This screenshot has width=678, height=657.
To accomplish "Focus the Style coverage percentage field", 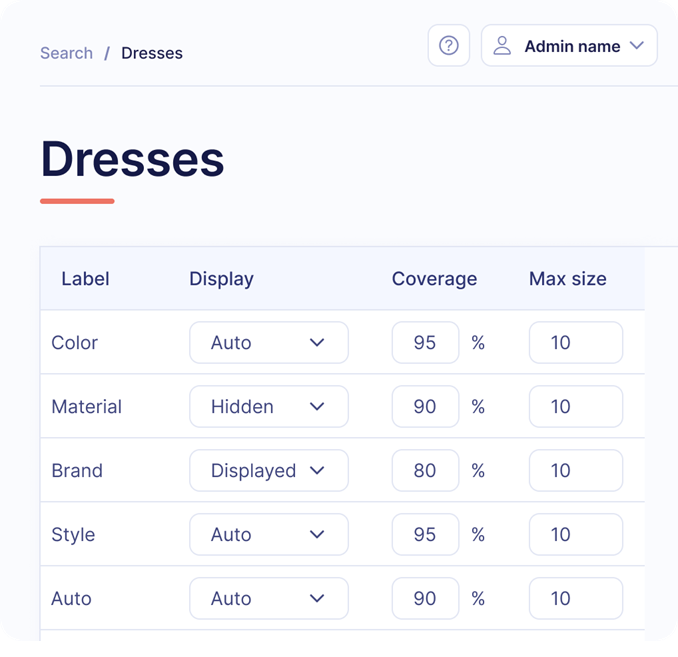I will (425, 535).
